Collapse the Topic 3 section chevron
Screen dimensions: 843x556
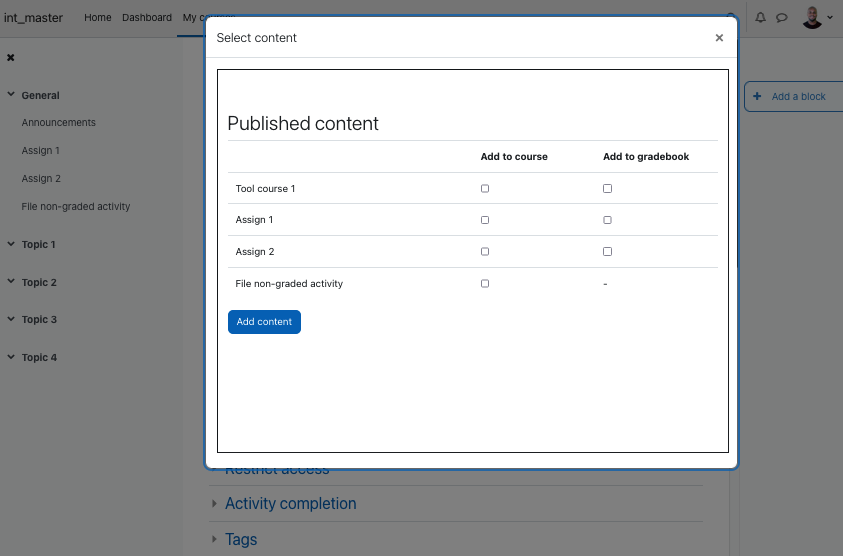point(11,319)
